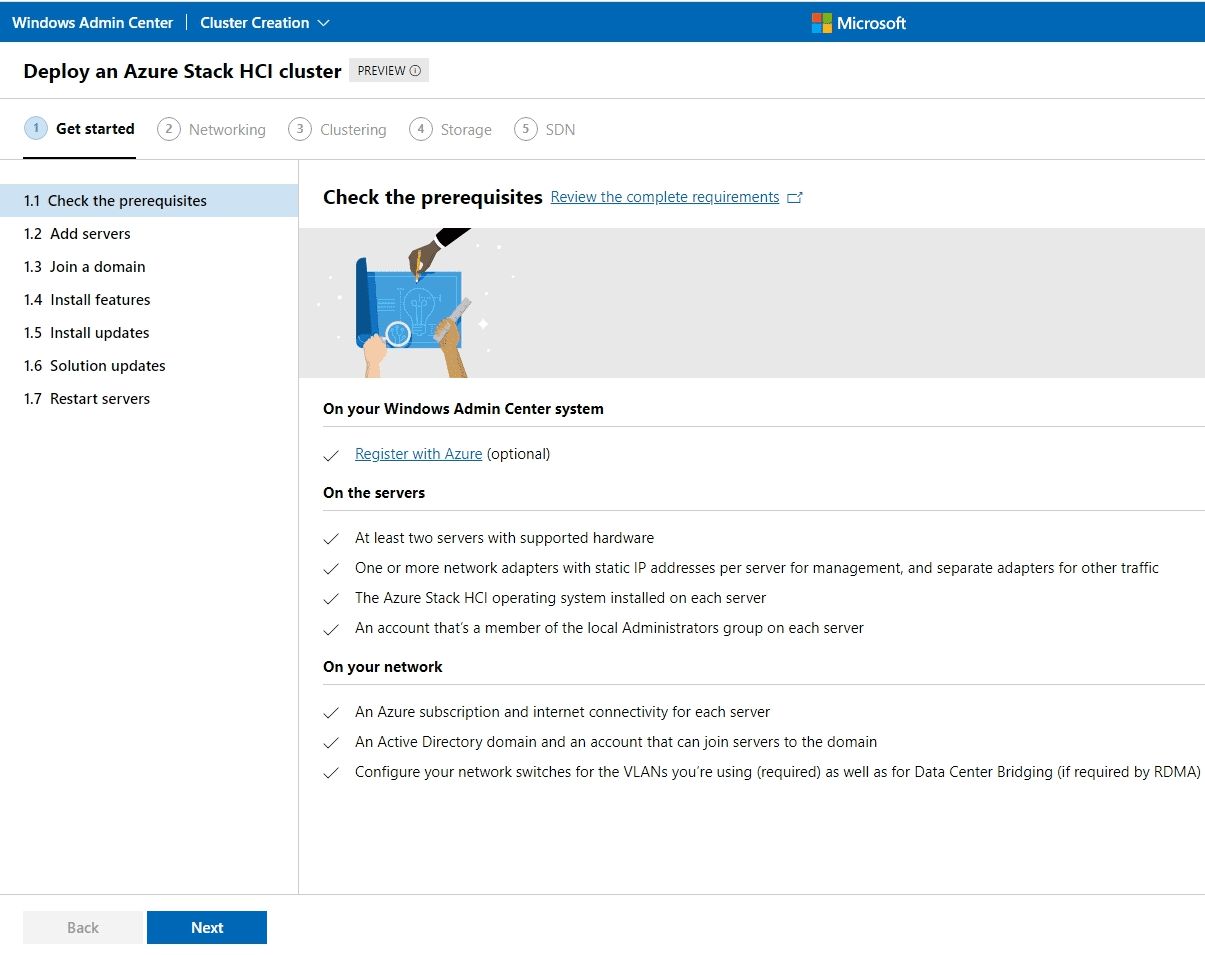The image size is (1205, 955).
Task: Click the Microsoft logo in header
Action: click(x=859, y=23)
